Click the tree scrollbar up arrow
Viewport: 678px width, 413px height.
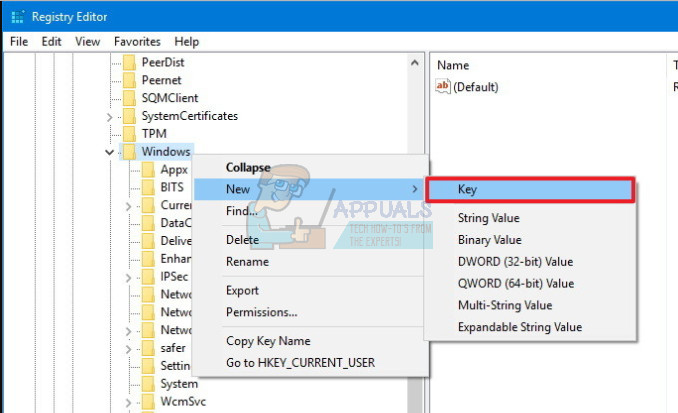(415, 63)
